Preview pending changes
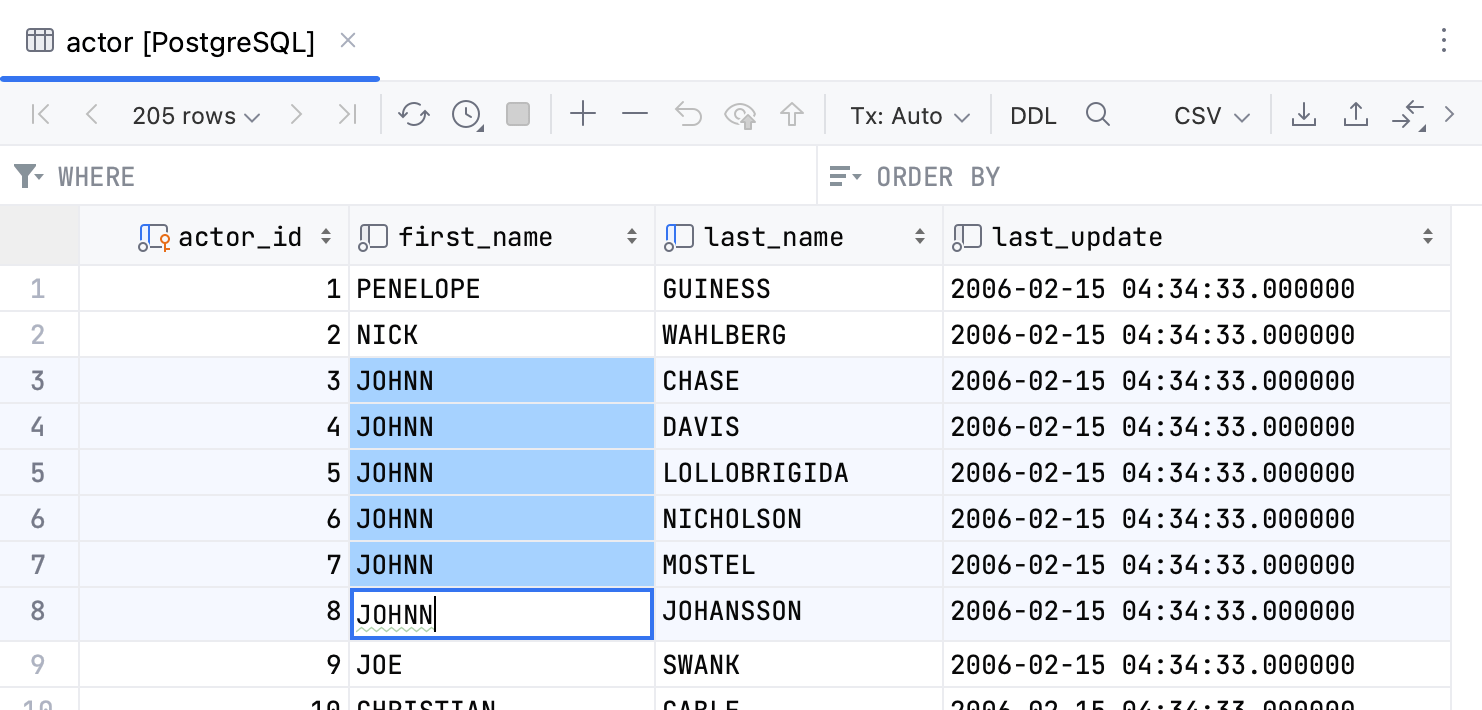1482x710 pixels. [x=740, y=114]
